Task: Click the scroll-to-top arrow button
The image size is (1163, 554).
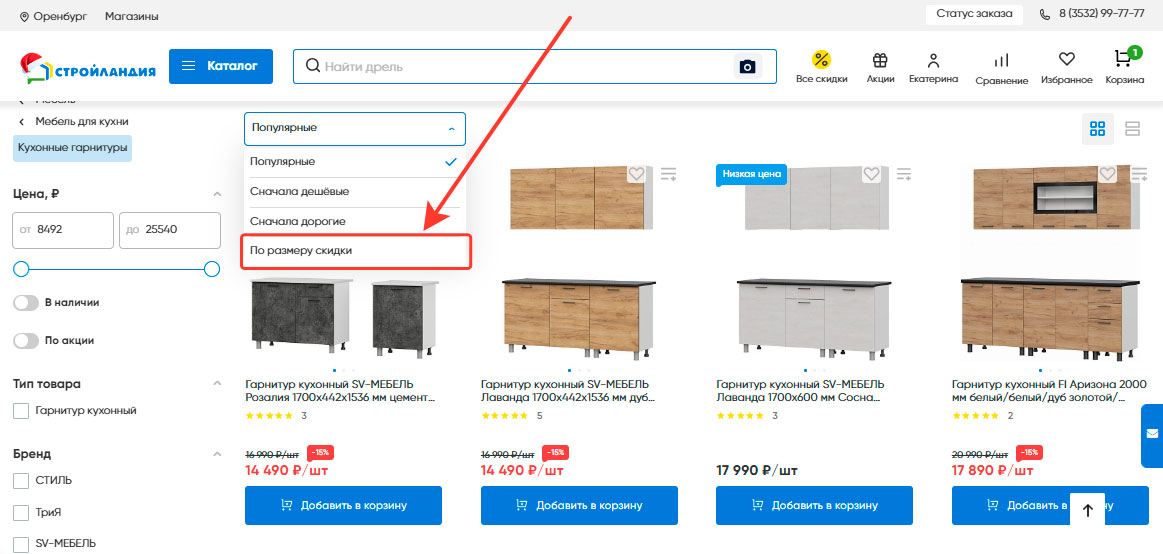Action: coord(1087,510)
